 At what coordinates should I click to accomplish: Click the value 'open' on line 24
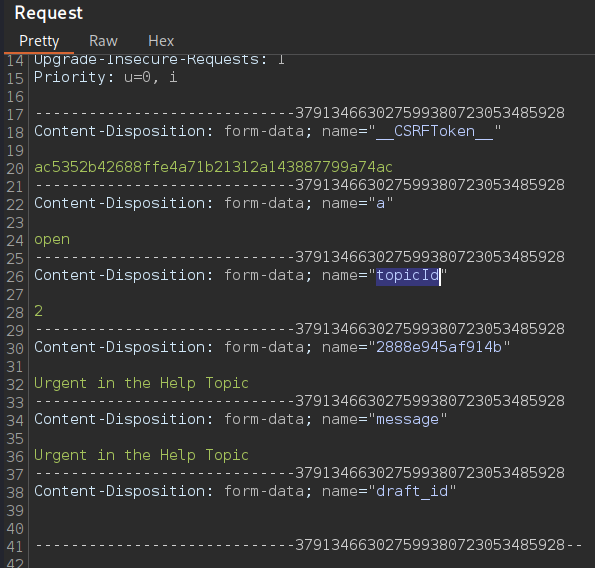pyautogui.click(x=52, y=239)
